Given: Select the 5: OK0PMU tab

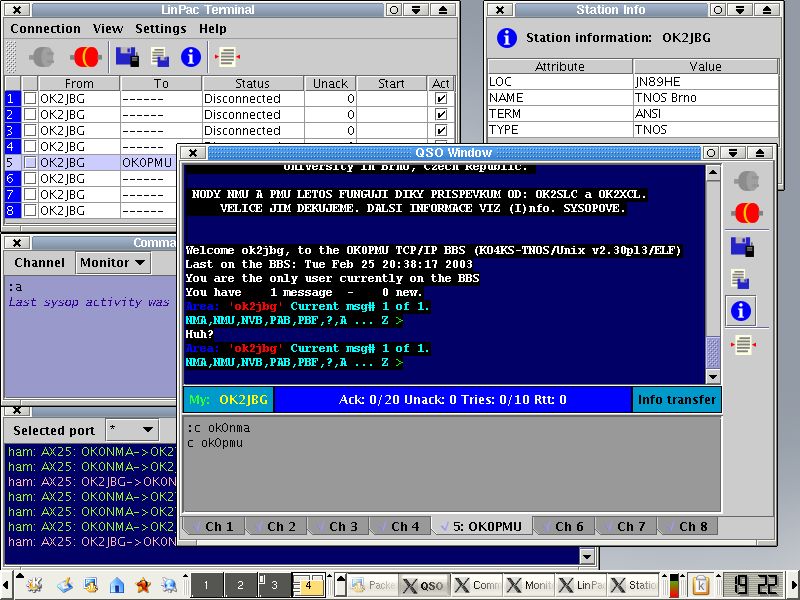Looking at the screenshot, I should pyautogui.click(x=482, y=527).
